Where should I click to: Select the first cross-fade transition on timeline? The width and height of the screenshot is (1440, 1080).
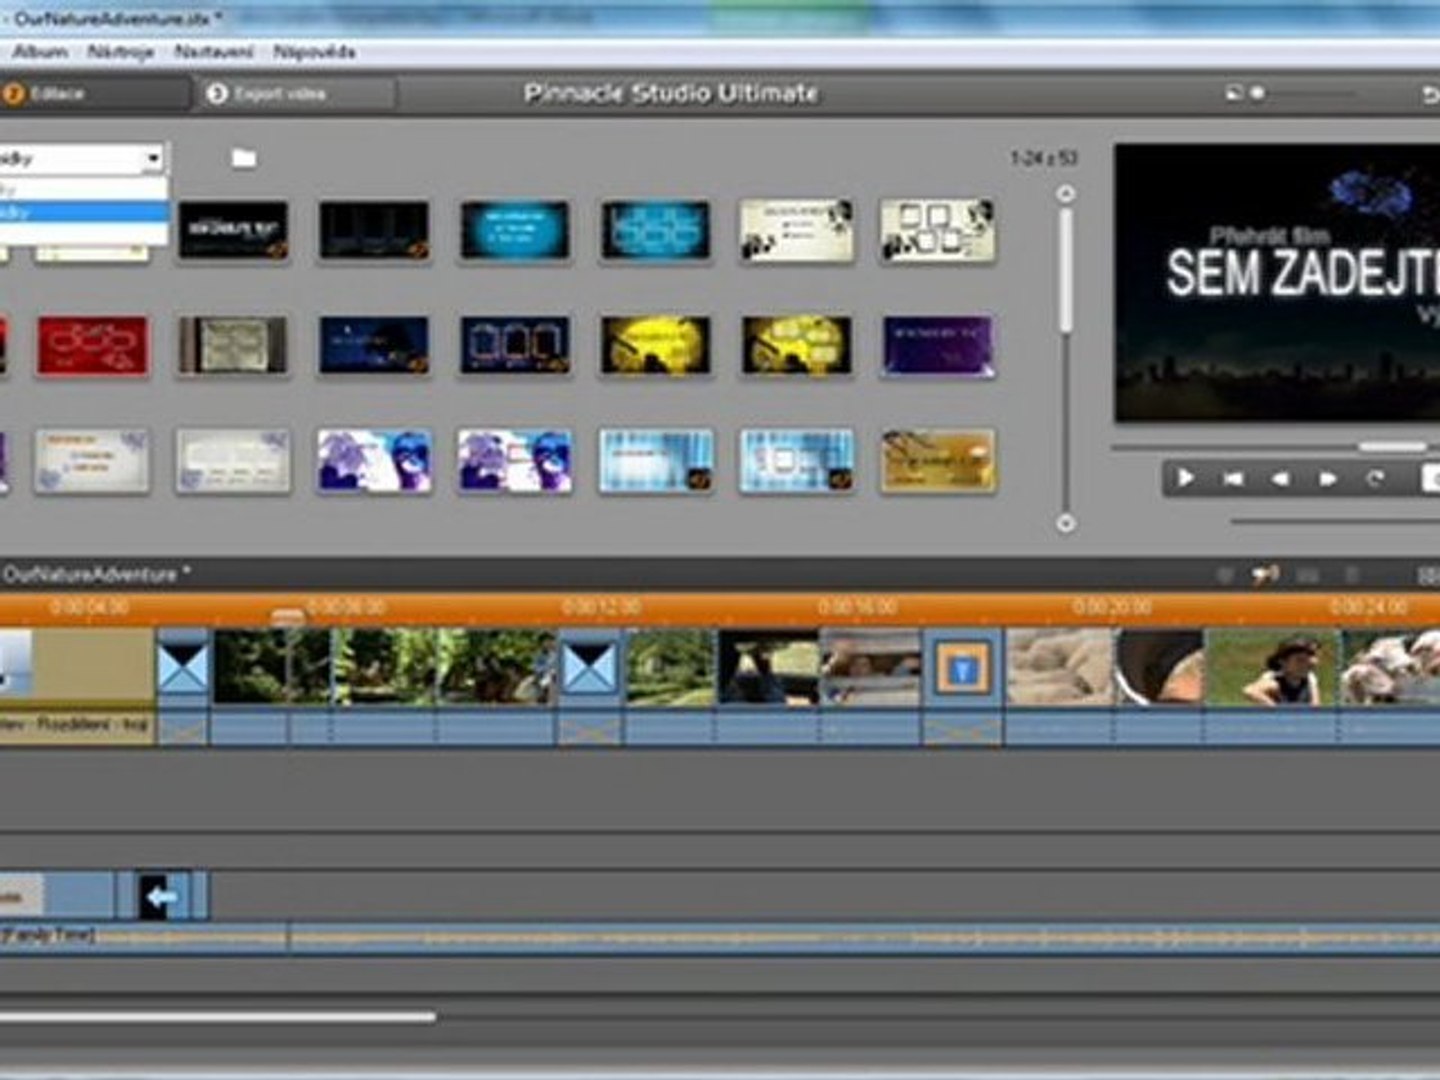coord(183,667)
